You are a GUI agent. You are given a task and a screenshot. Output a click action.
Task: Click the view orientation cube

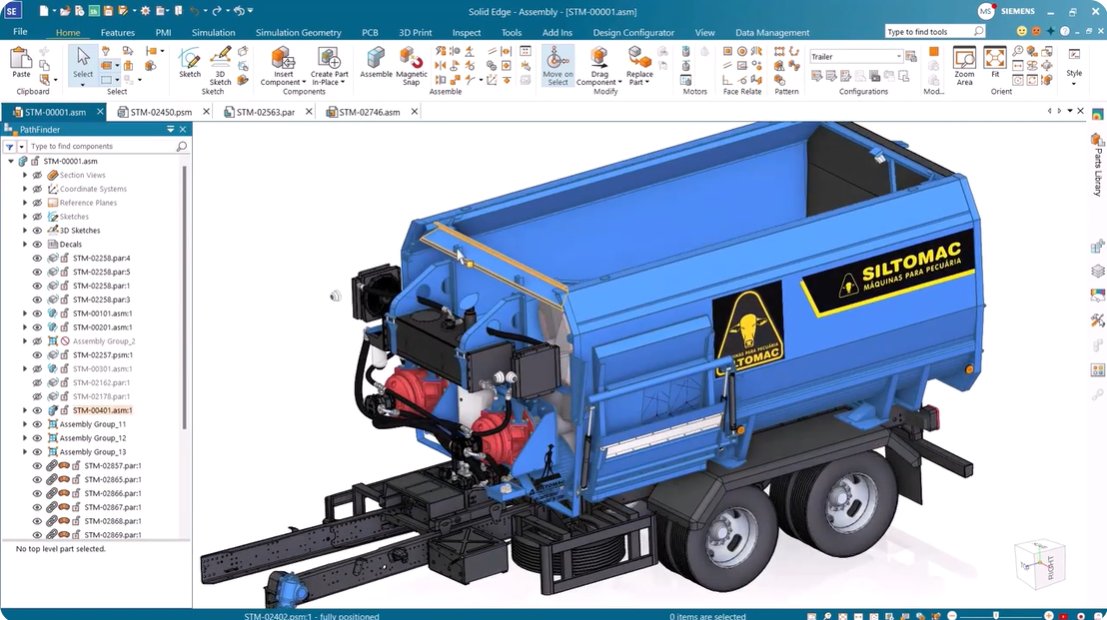click(x=1039, y=564)
